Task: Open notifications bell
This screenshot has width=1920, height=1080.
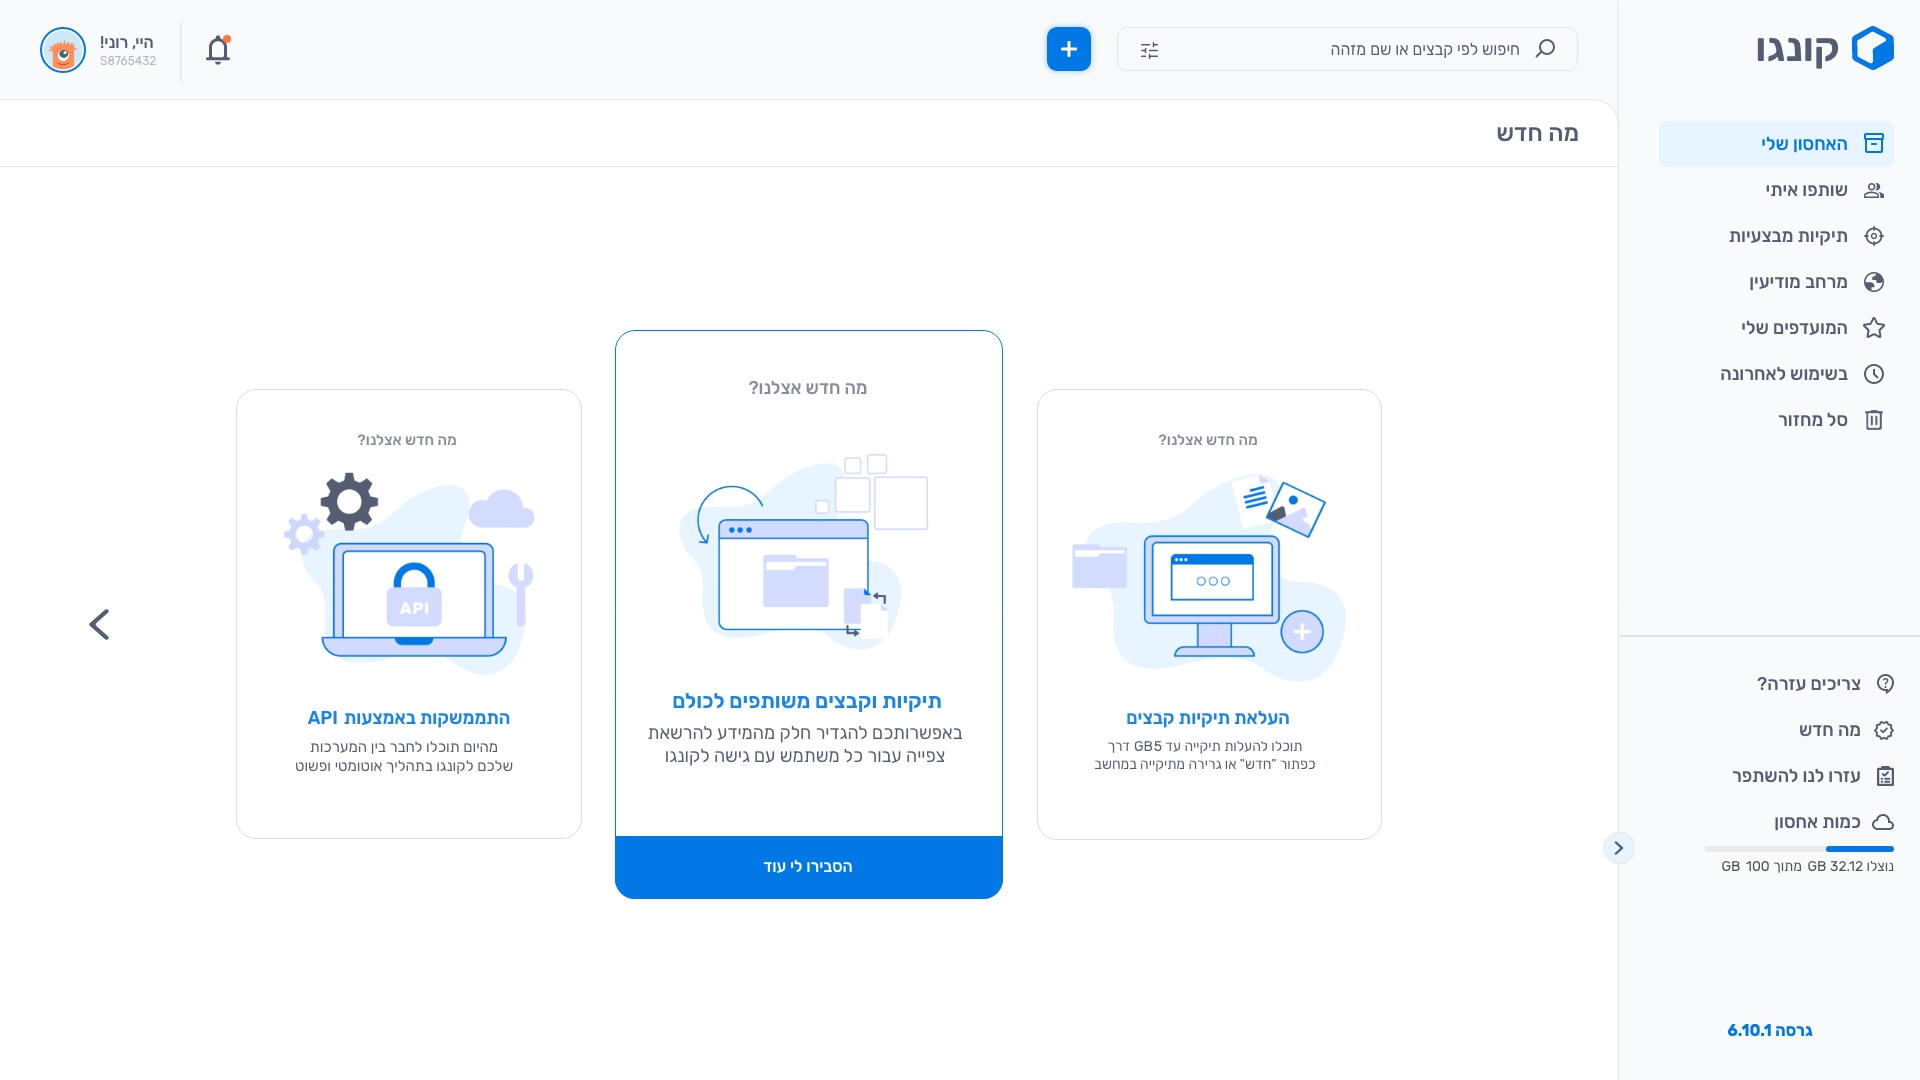Action: (218, 50)
